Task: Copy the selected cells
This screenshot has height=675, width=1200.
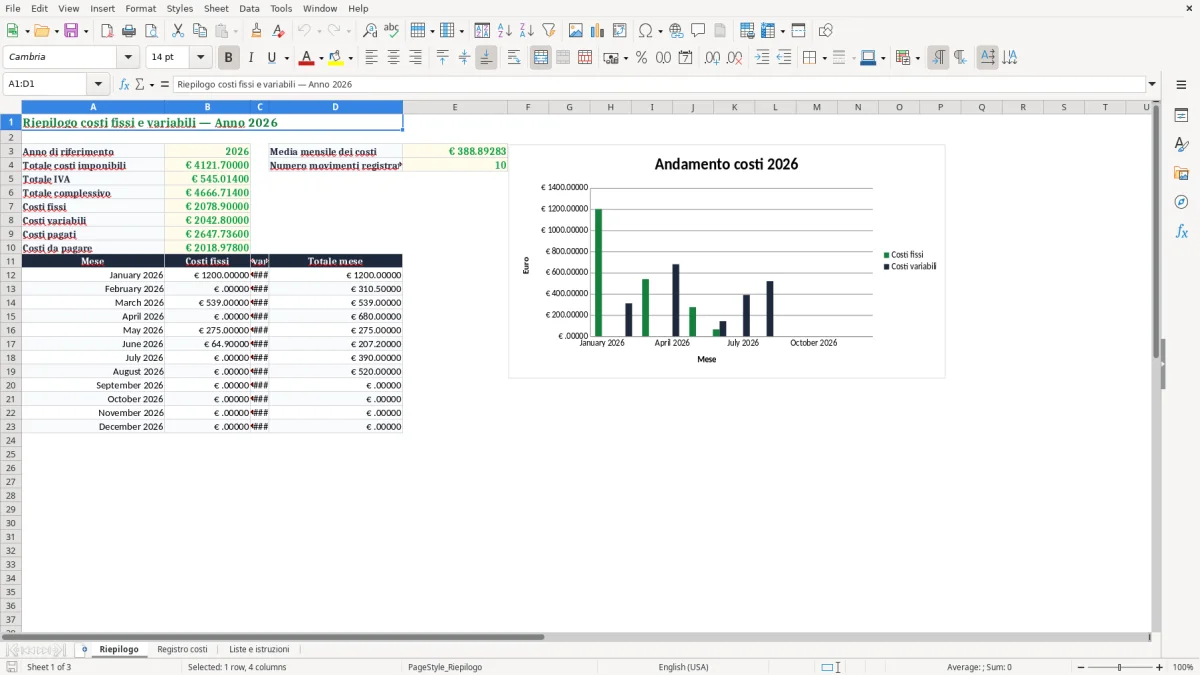Action: tap(200, 31)
